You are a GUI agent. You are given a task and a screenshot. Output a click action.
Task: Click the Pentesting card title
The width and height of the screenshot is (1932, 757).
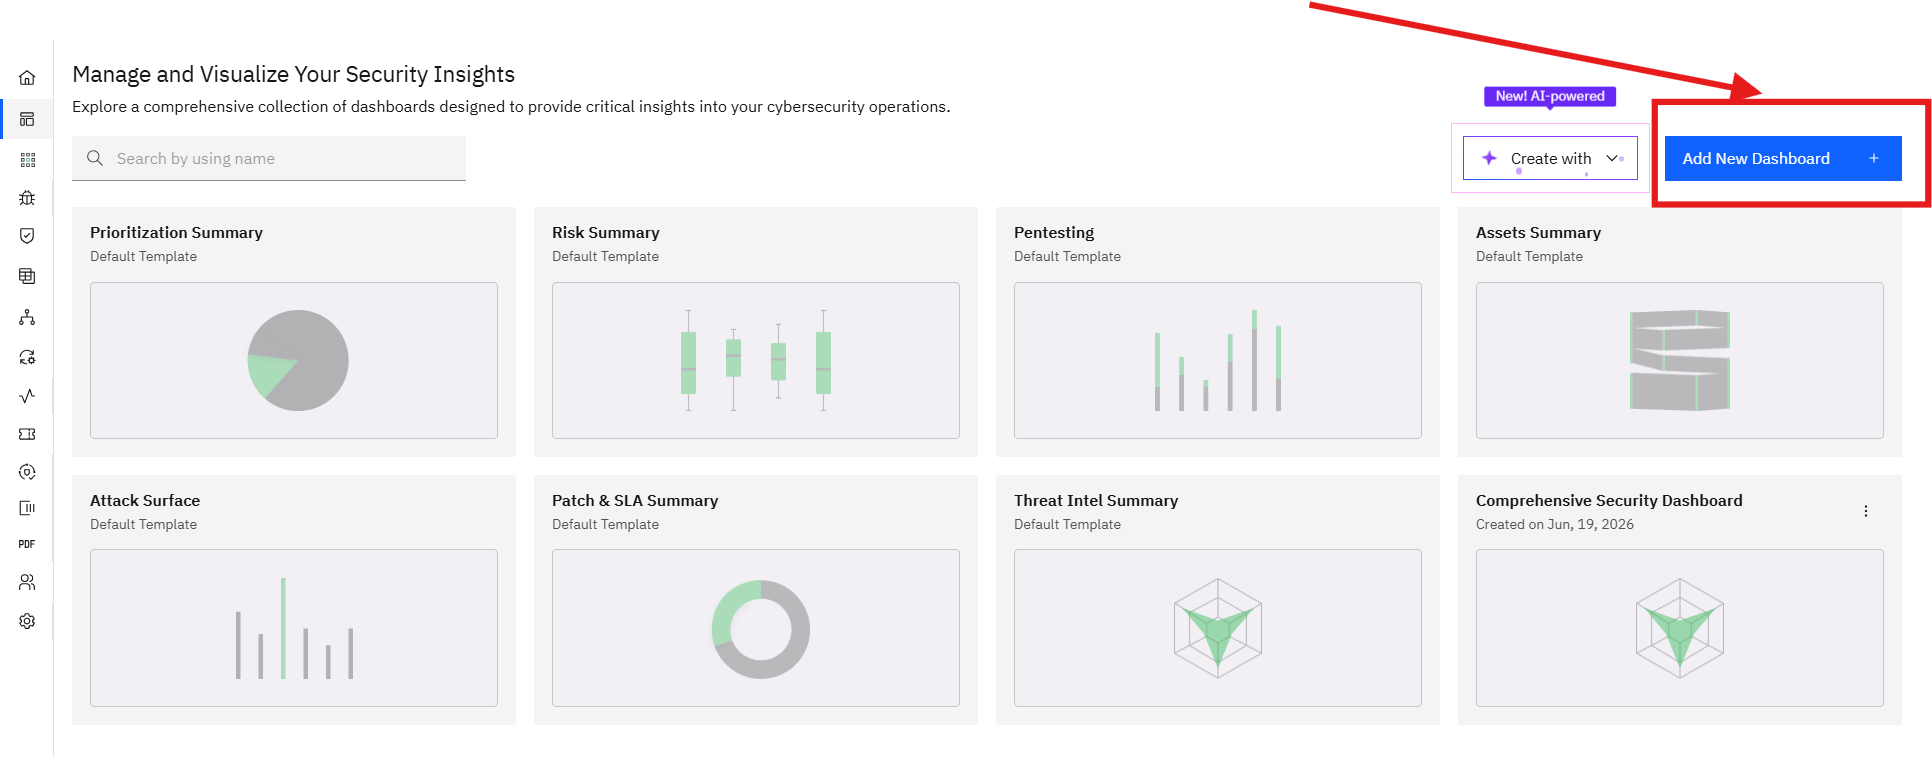coord(1054,232)
